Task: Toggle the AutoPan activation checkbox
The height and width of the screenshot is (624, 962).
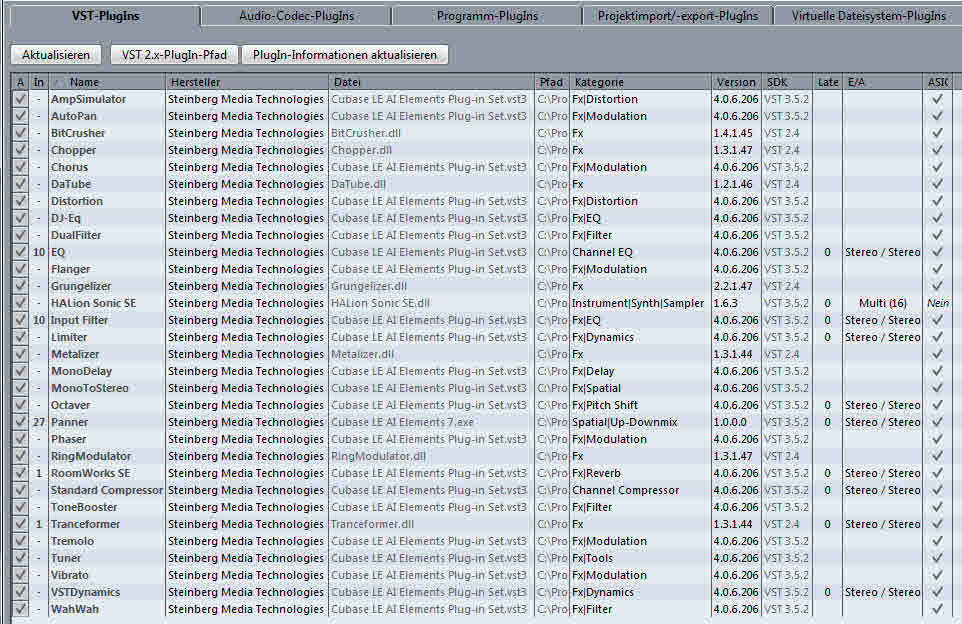Action: (20, 116)
